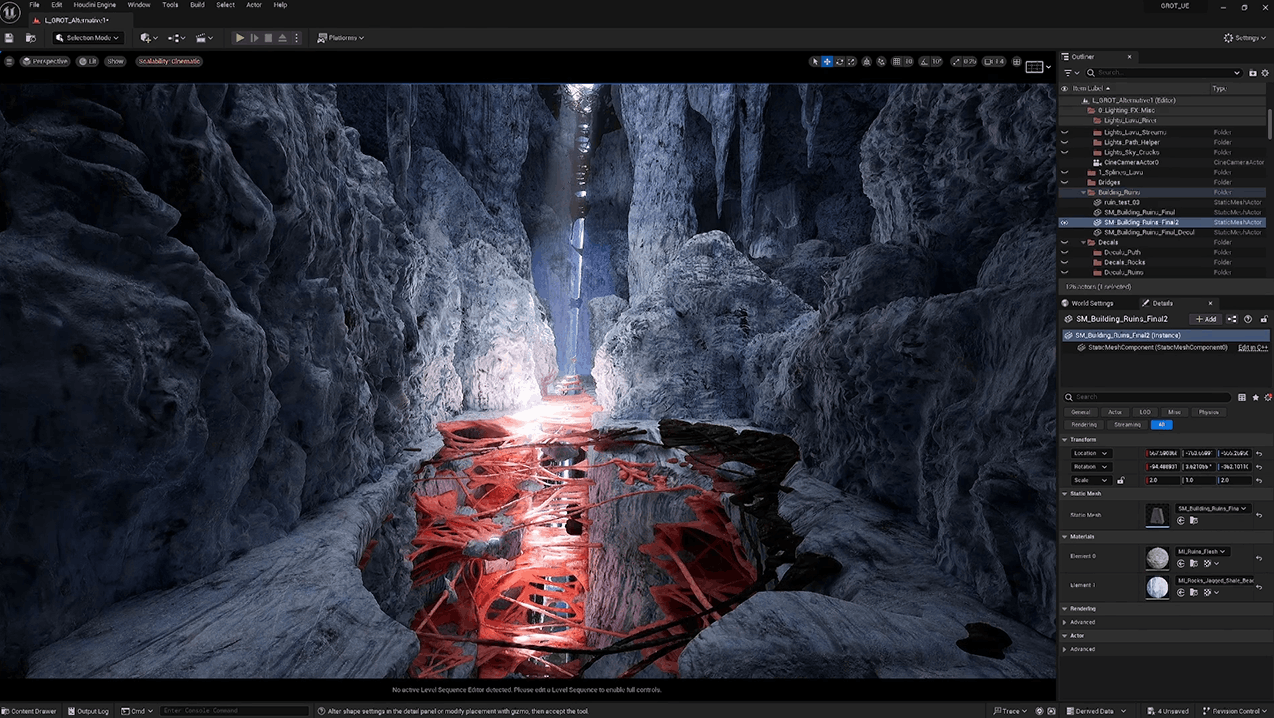Click the Details search field
The width and height of the screenshot is (1274, 718).
[x=1147, y=397]
